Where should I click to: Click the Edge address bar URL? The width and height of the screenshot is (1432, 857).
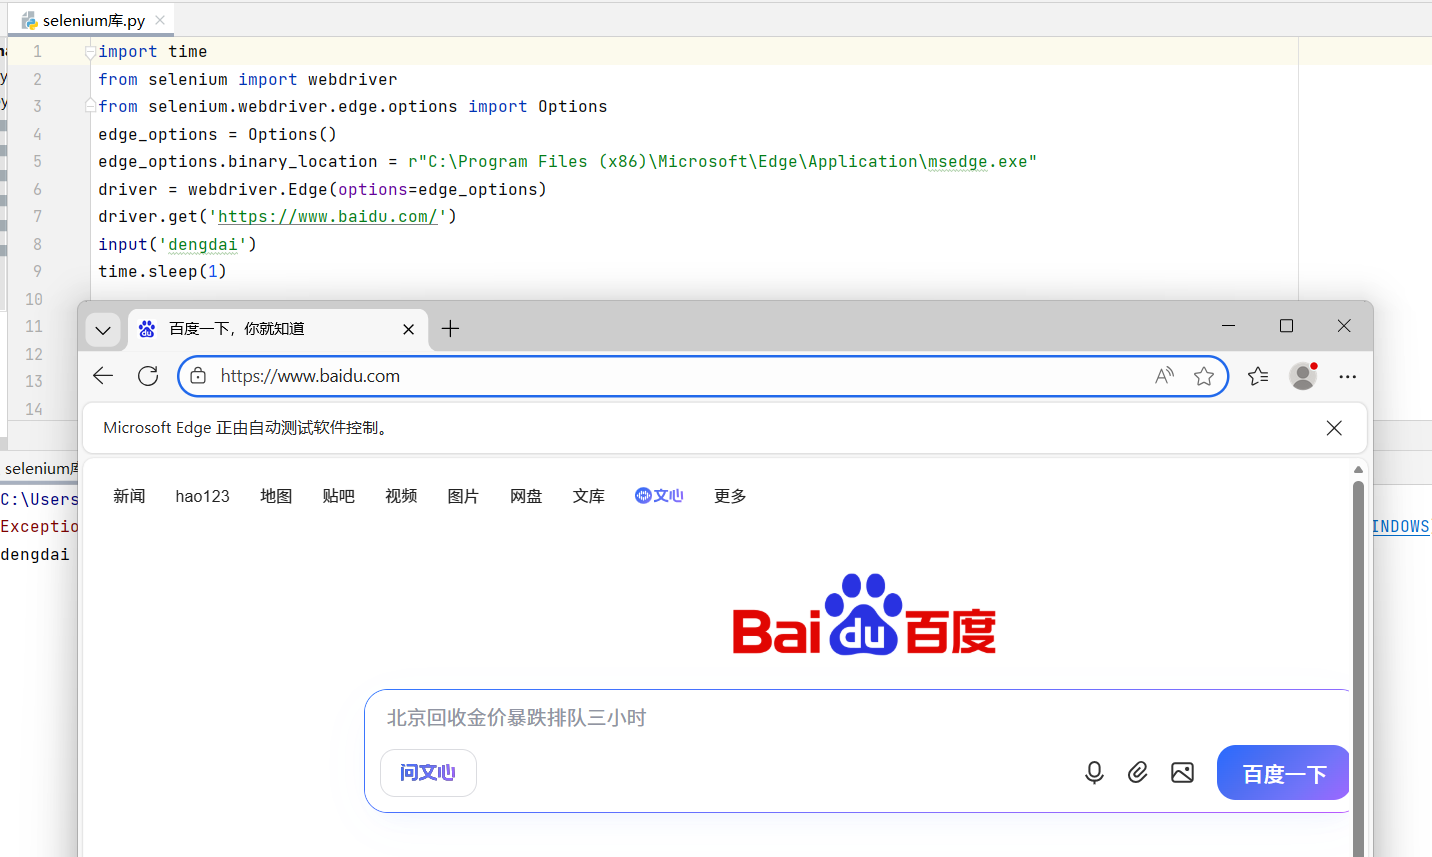click(310, 376)
